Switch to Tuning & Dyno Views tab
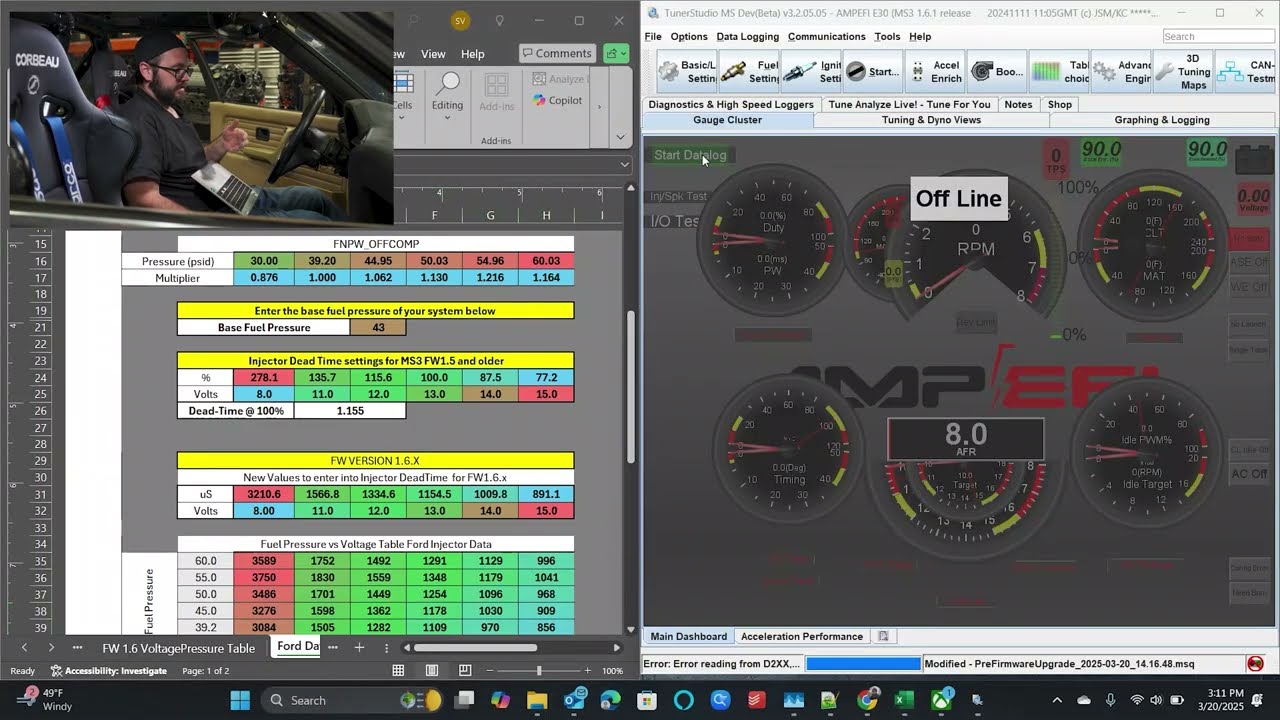This screenshot has width=1280, height=720. click(931, 120)
